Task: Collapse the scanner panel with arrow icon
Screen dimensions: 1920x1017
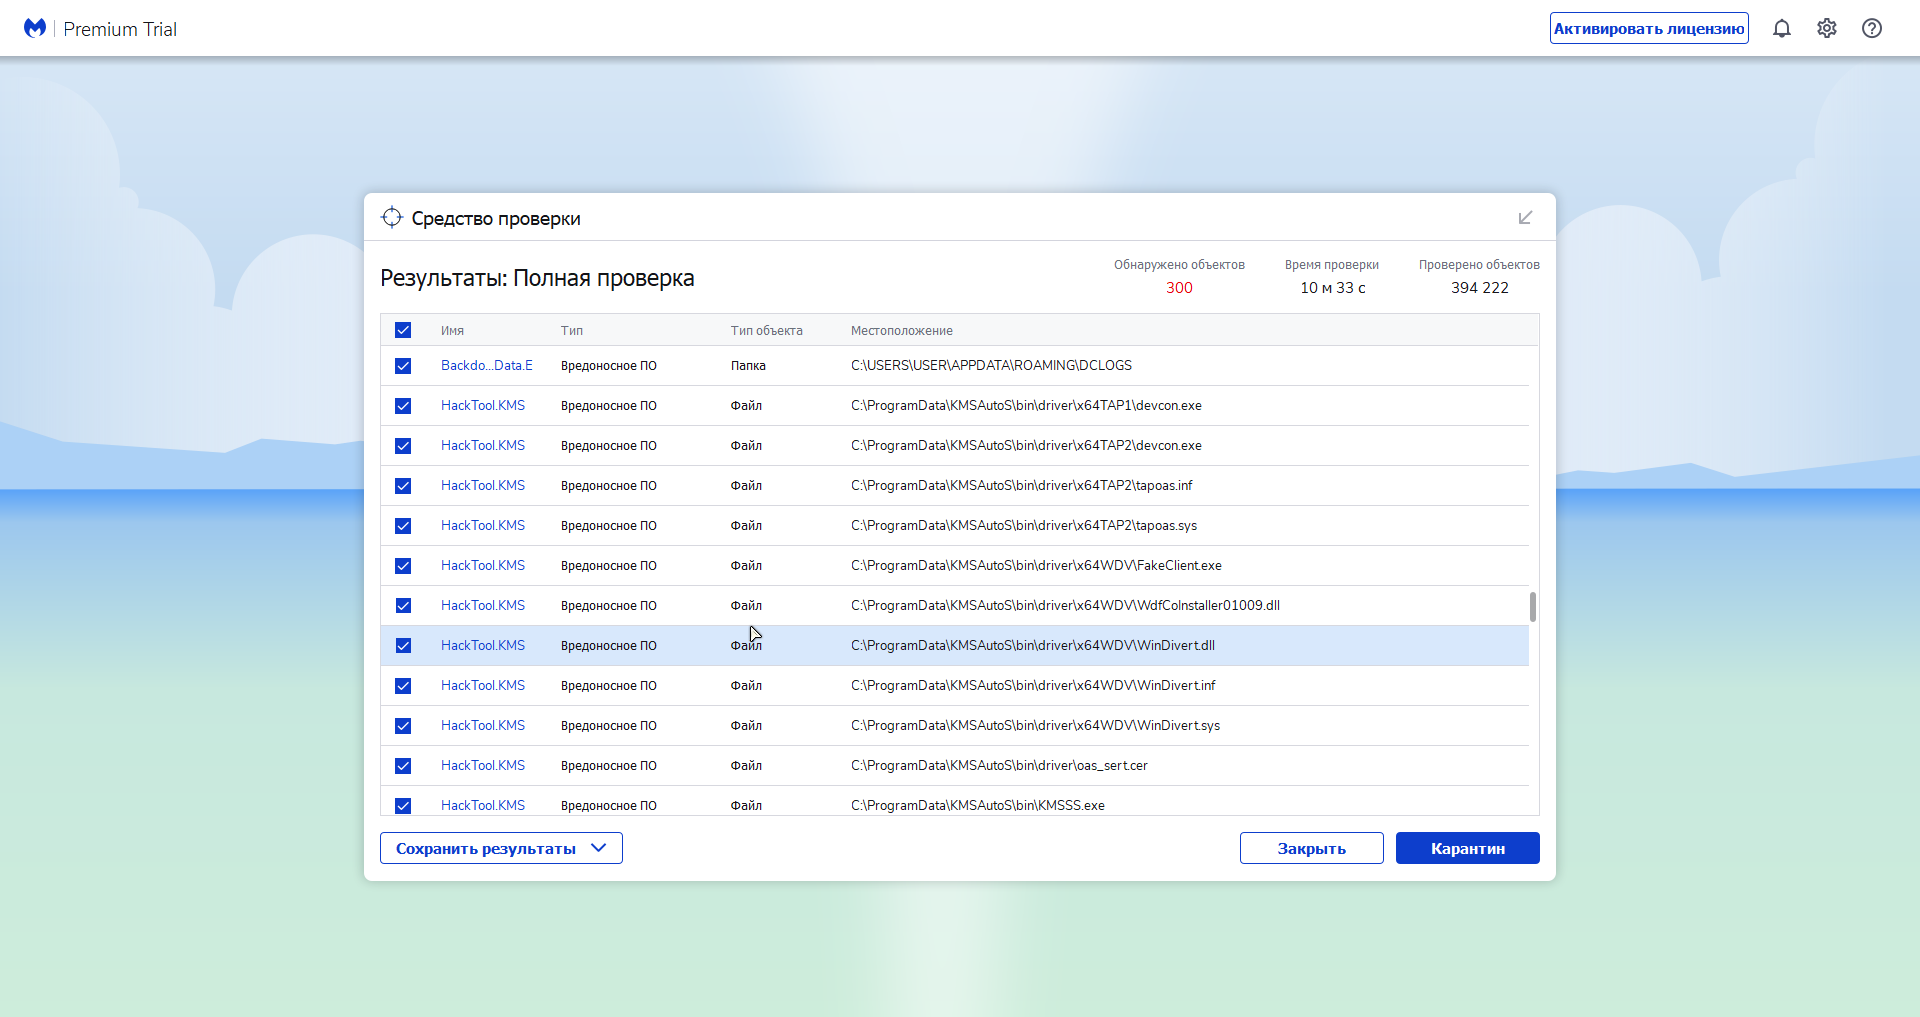Action: (x=1525, y=217)
